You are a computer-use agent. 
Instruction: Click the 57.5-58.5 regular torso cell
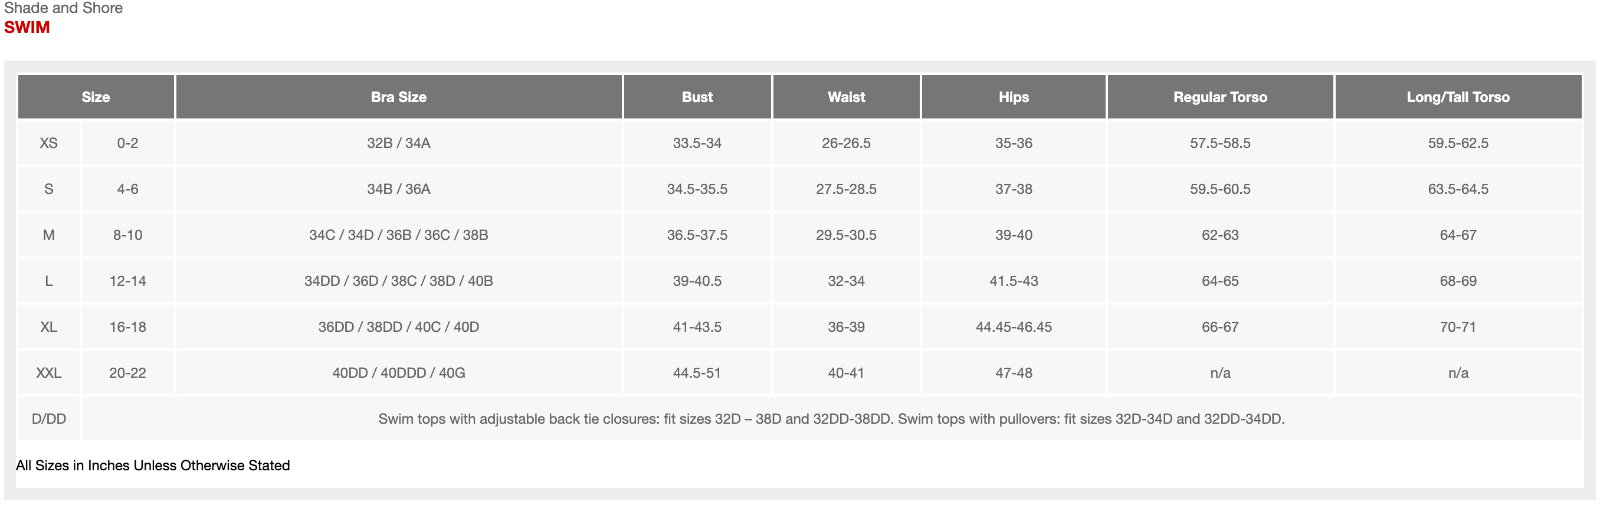point(1220,143)
